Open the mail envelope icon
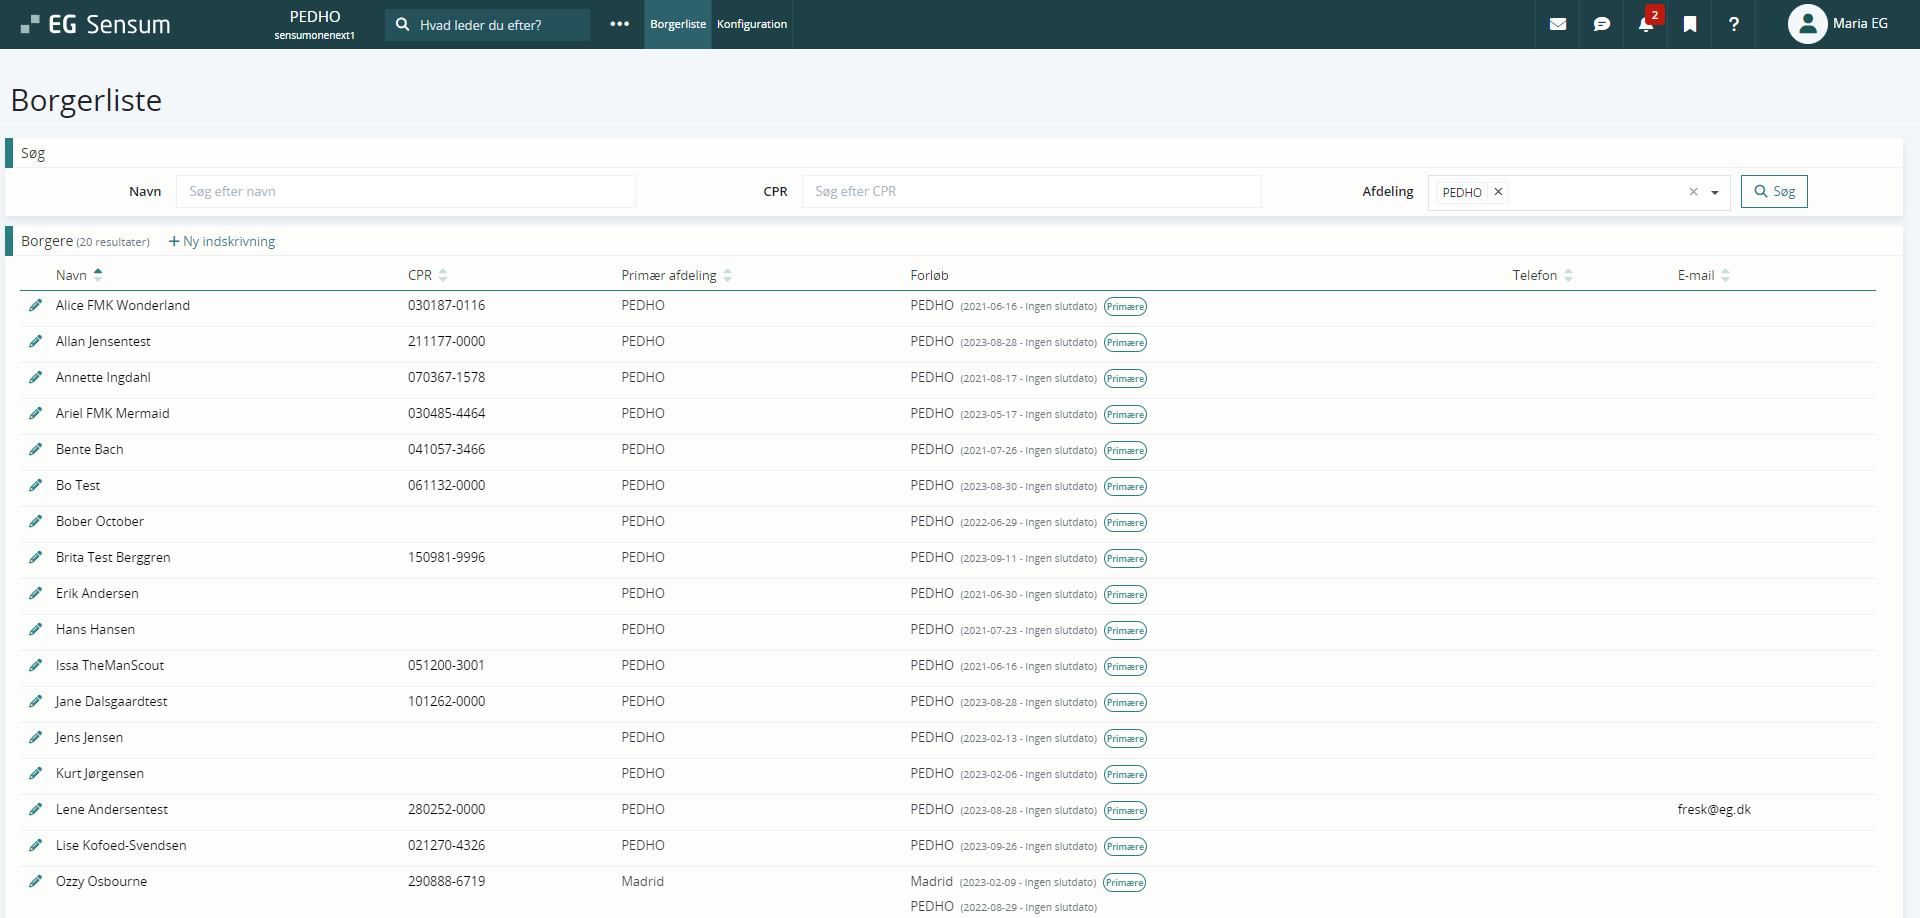The image size is (1920, 918). click(1557, 24)
